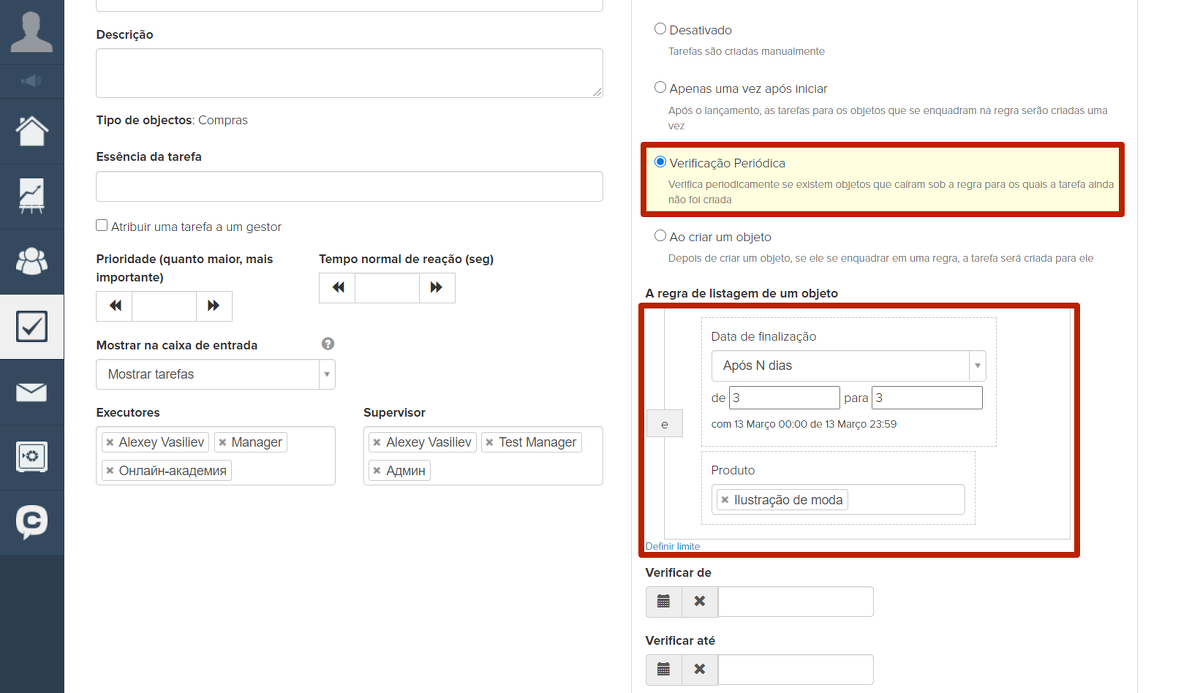Screen dimensions: 1200x693
Task: Click the Essência da tarefa input field
Action: click(349, 187)
